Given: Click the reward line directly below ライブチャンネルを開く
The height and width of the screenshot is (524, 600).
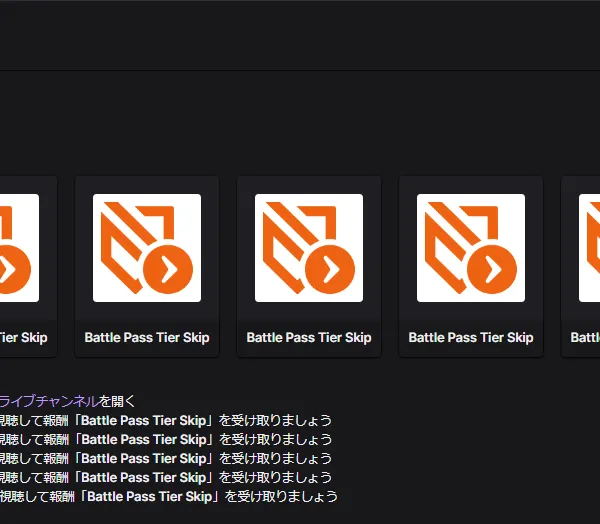Looking at the screenshot, I should coord(166,420).
